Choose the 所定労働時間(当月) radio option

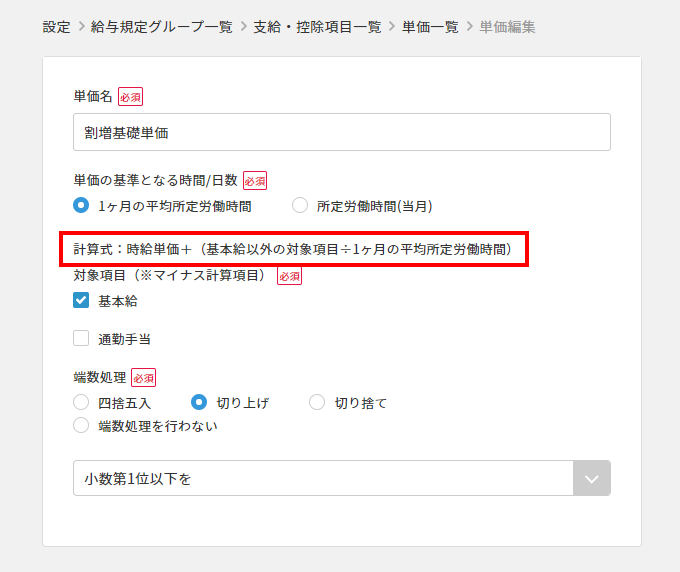(300, 206)
